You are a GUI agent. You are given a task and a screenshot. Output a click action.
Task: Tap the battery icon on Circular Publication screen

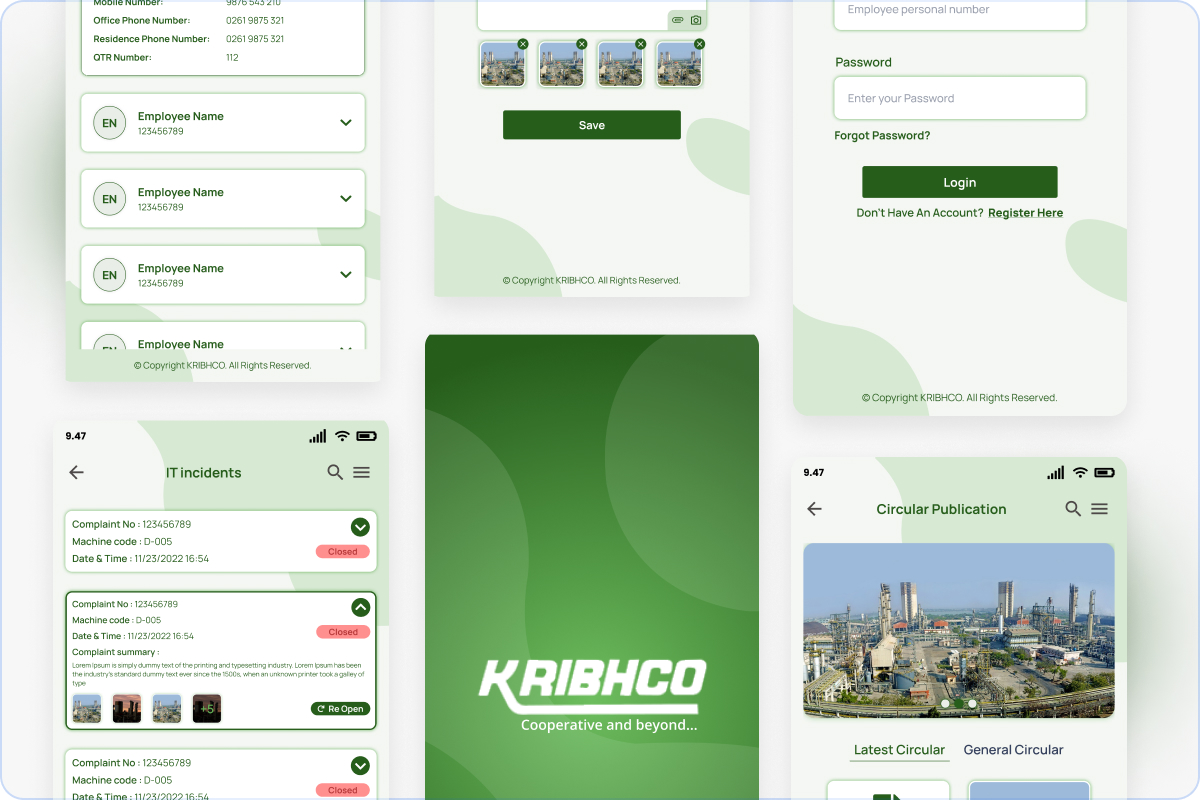pos(1105,472)
